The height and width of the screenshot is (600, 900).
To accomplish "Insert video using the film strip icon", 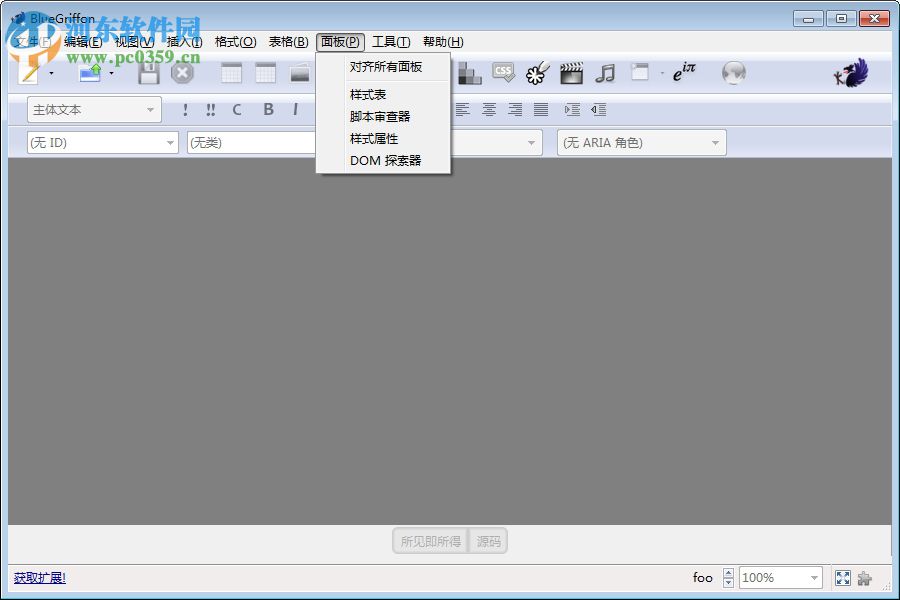I will (x=570, y=72).
